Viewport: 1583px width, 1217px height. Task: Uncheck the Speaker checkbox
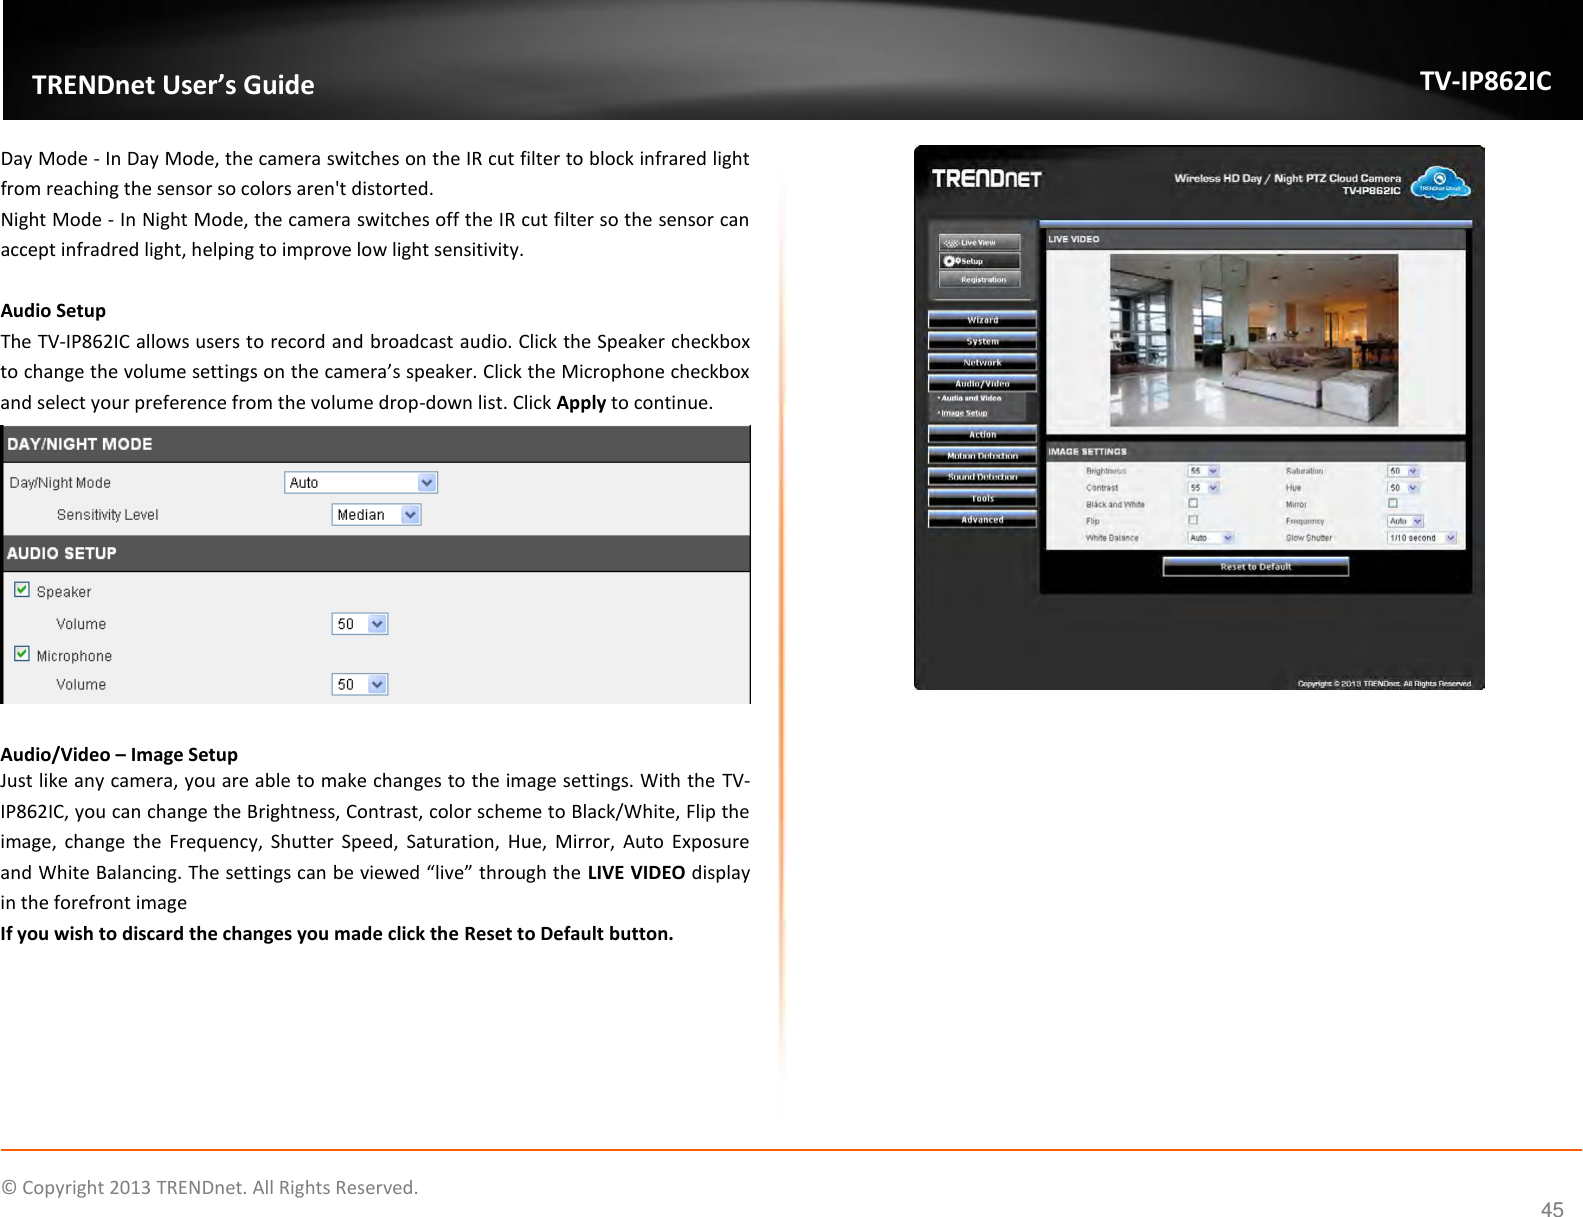(x=22, y=590)
